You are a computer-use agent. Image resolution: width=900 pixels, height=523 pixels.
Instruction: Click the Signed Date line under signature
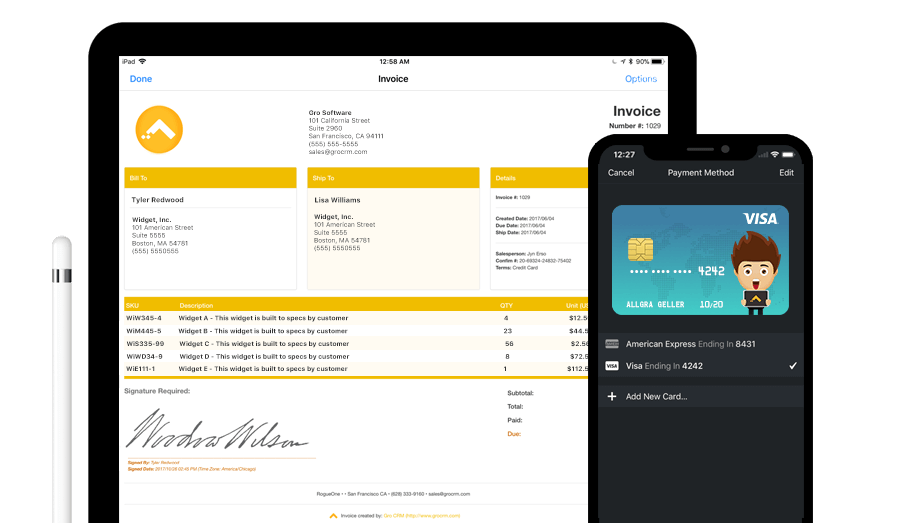(x=192, y=469)
